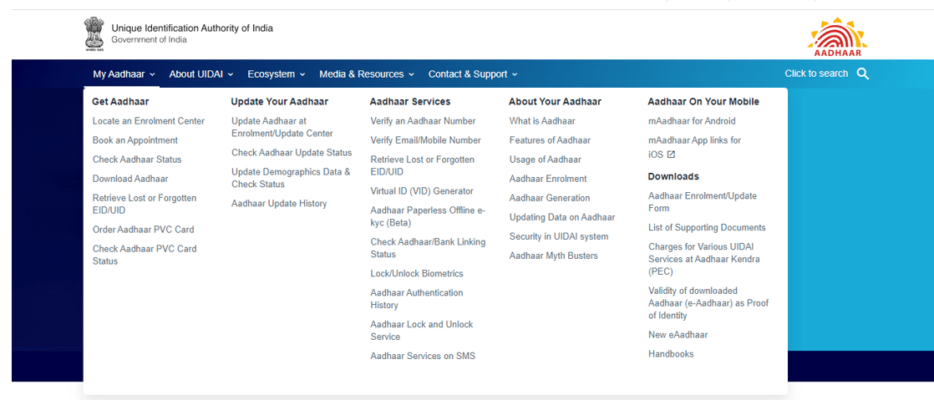Select mAadhaar for Android link

point(691,121)
